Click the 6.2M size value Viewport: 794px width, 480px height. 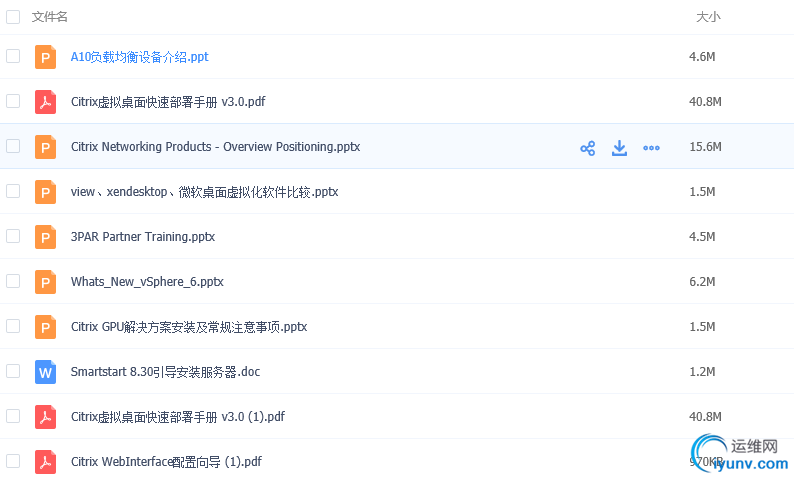(702, 282)
